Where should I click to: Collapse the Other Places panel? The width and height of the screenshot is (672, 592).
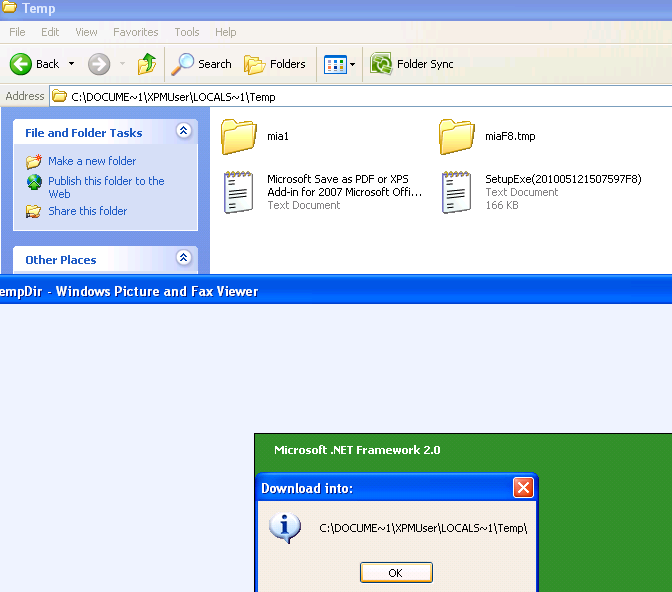[183, 257]
